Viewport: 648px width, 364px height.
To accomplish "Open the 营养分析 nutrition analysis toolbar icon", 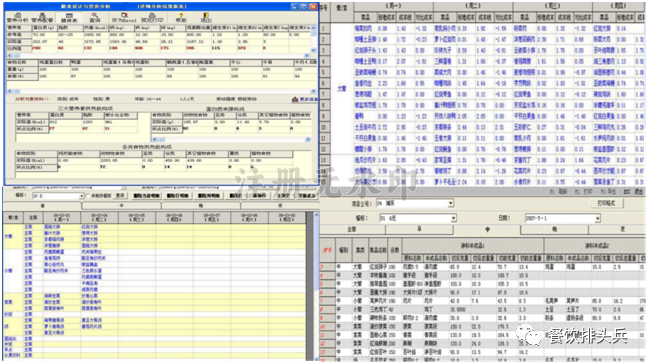I will pyautogui.click(x=18, y=17).
